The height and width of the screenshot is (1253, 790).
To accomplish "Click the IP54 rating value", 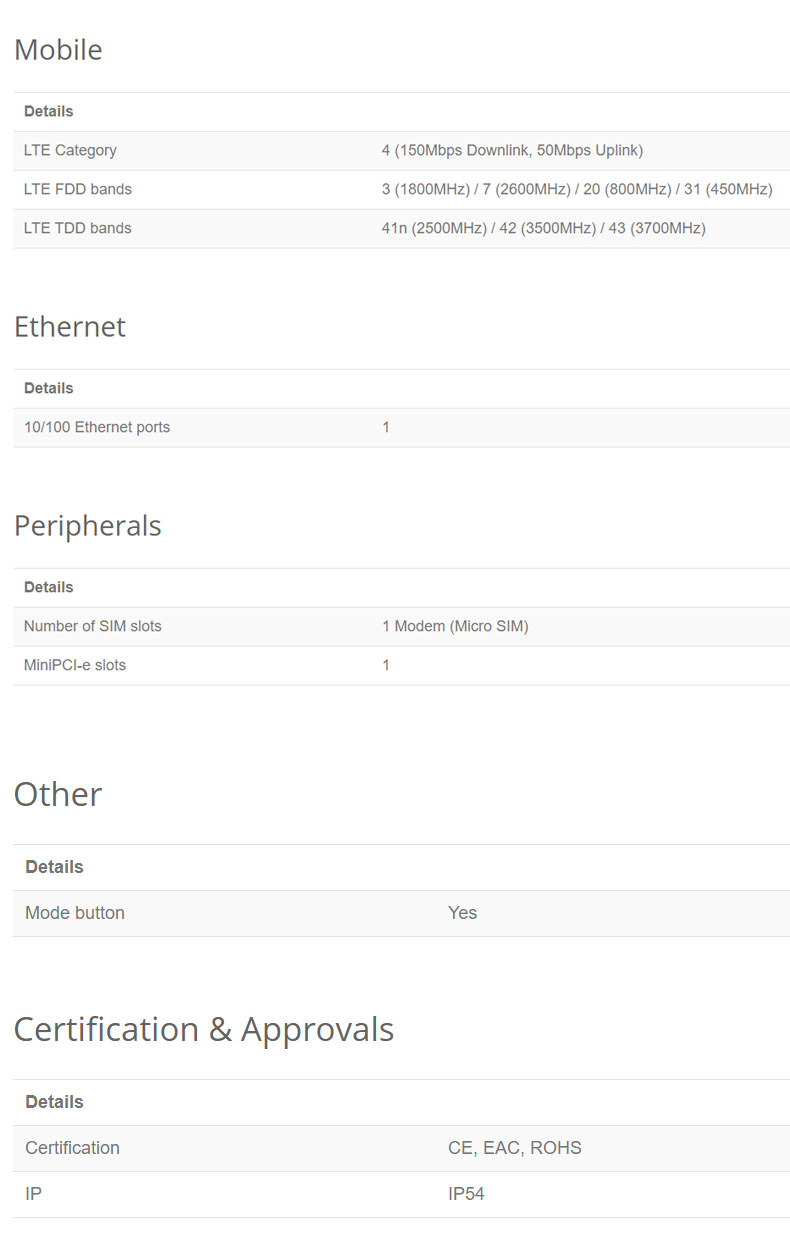I will point(466,1194).
